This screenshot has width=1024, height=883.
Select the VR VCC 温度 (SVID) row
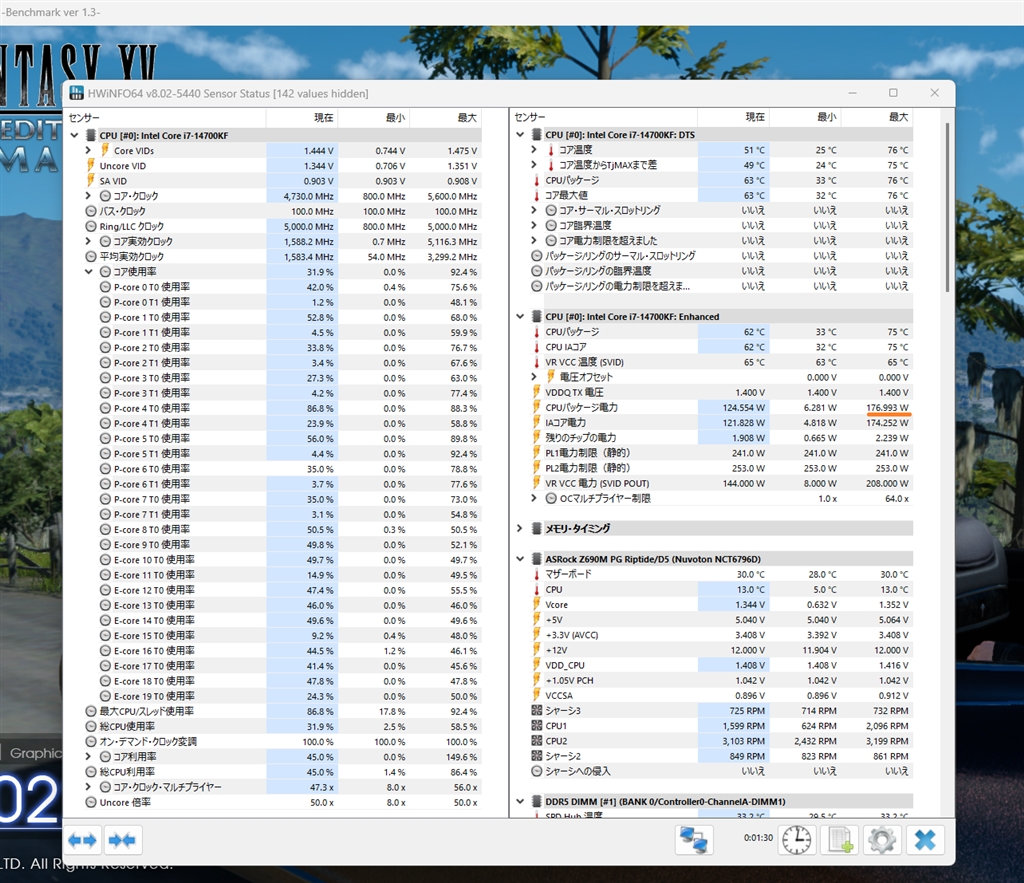click(713, 362)
